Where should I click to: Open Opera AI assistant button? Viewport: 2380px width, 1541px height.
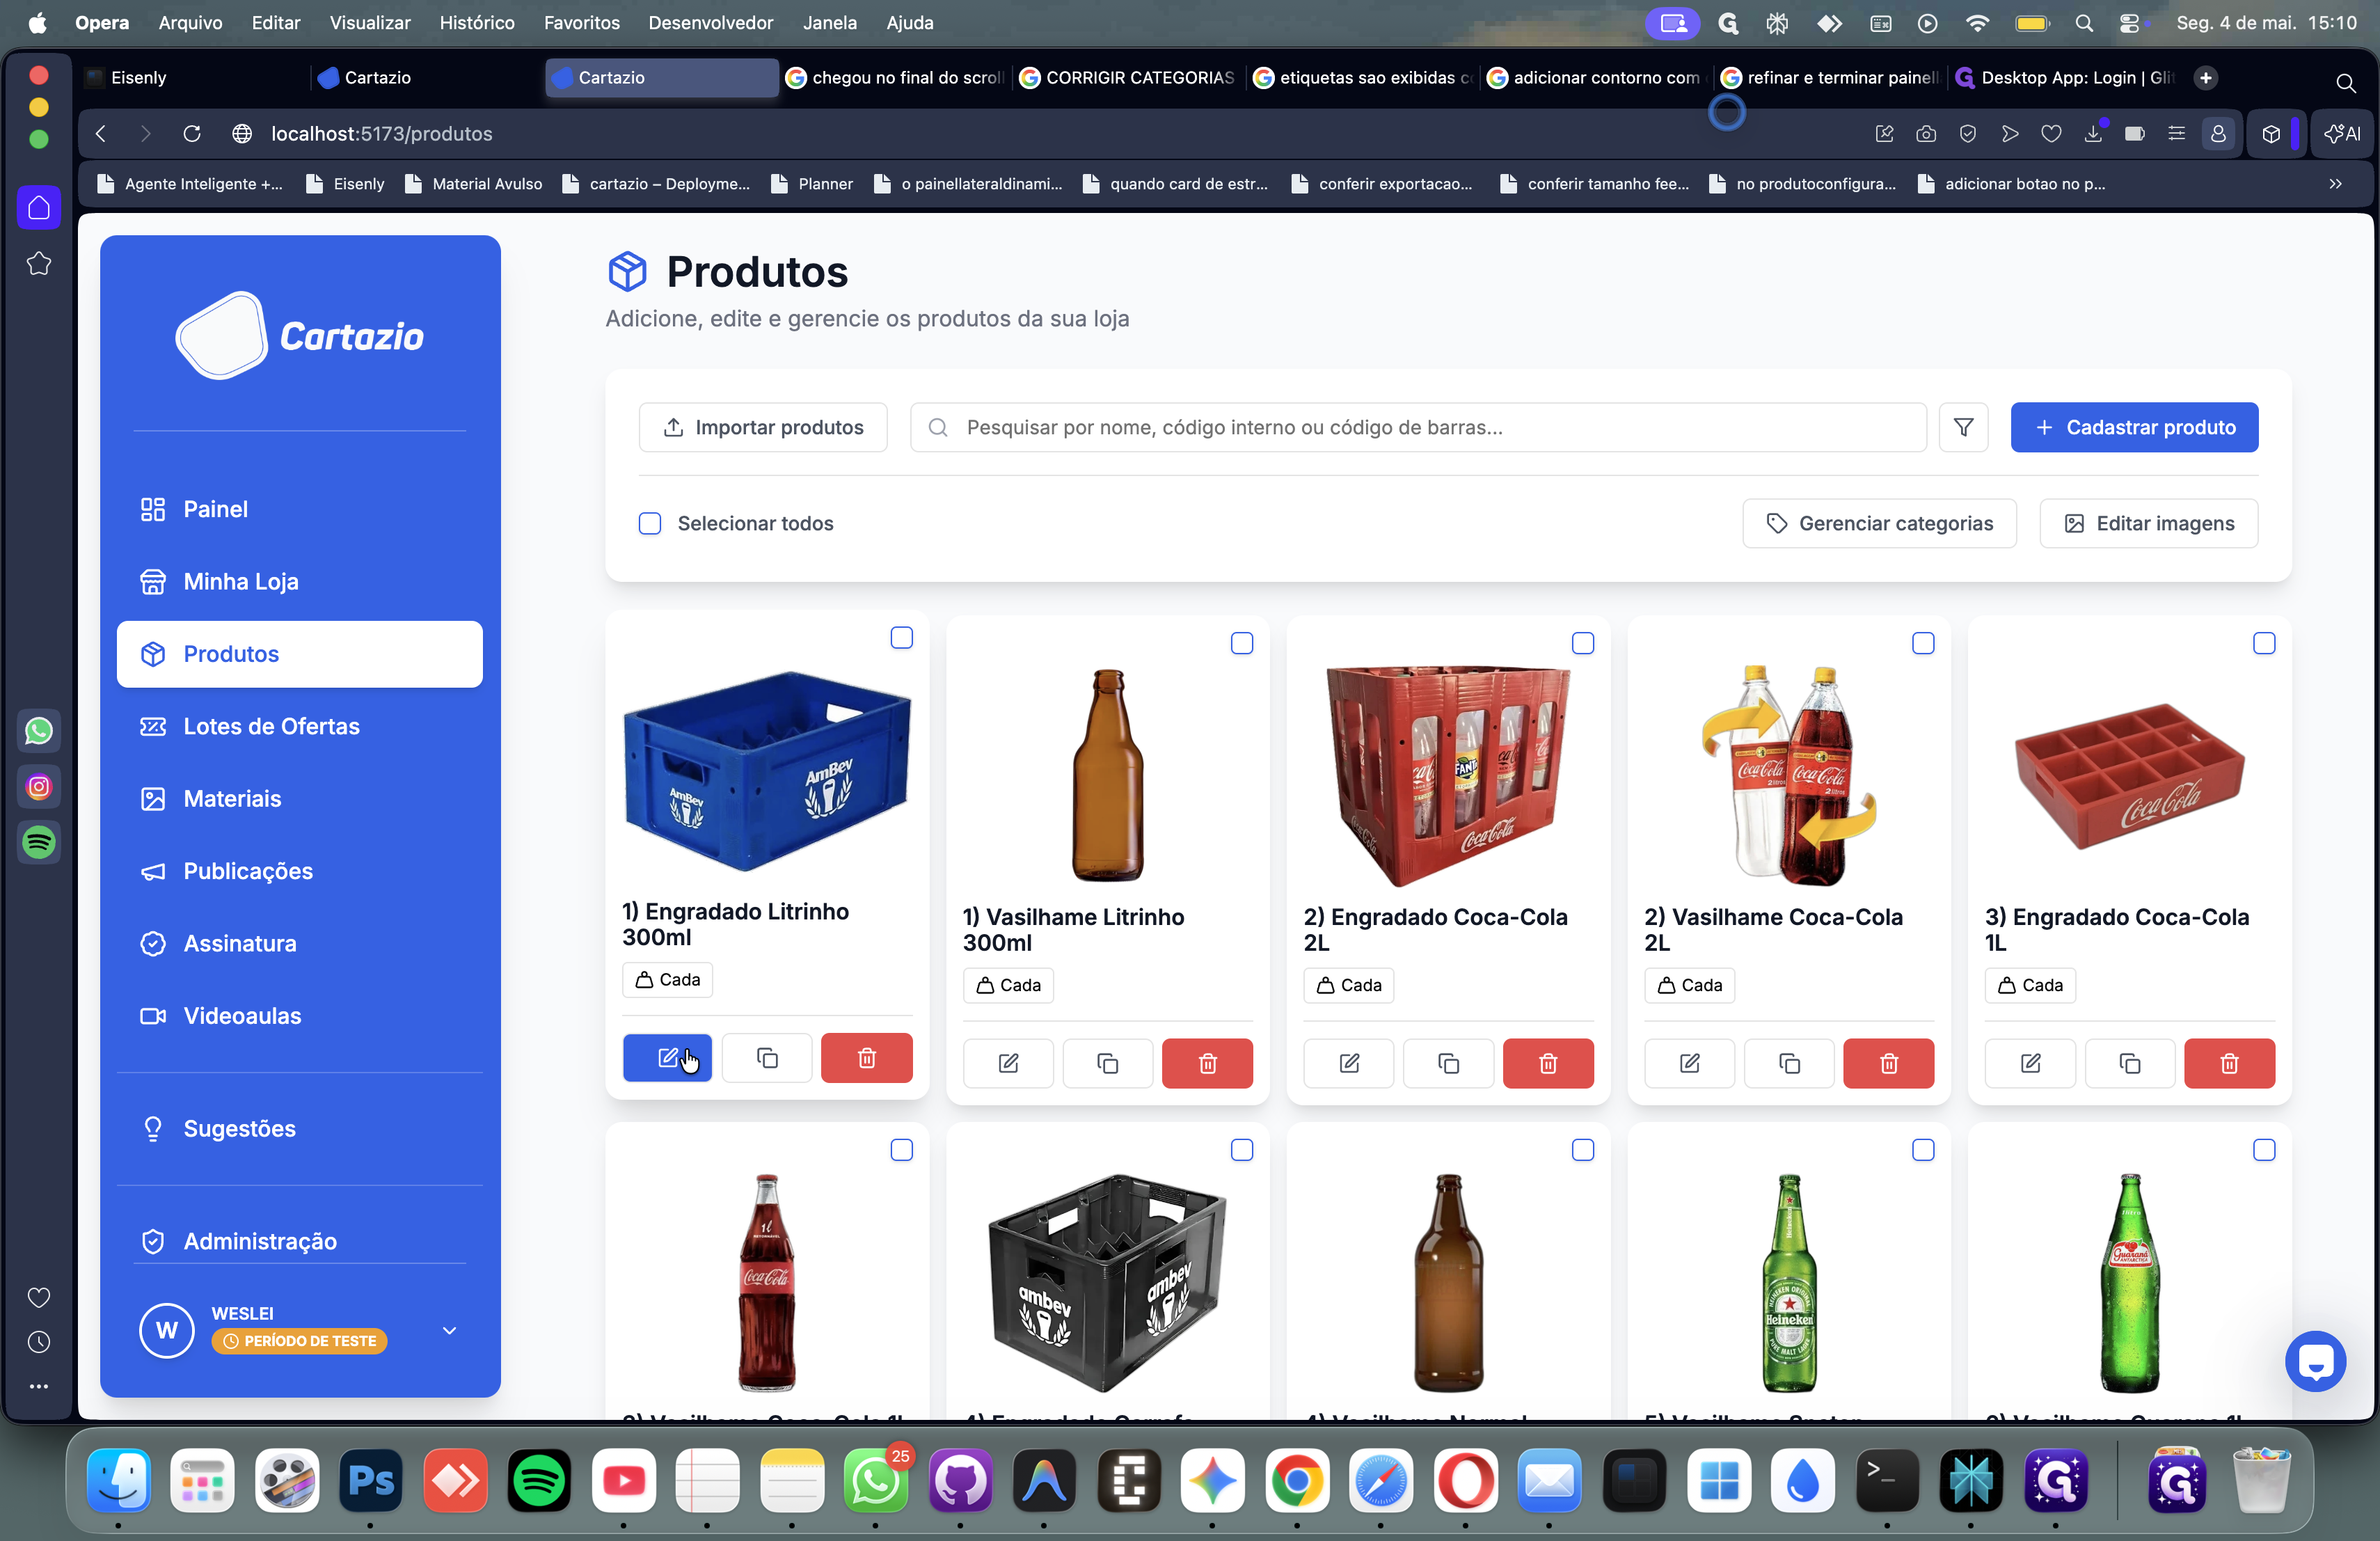click(2342, 134)
